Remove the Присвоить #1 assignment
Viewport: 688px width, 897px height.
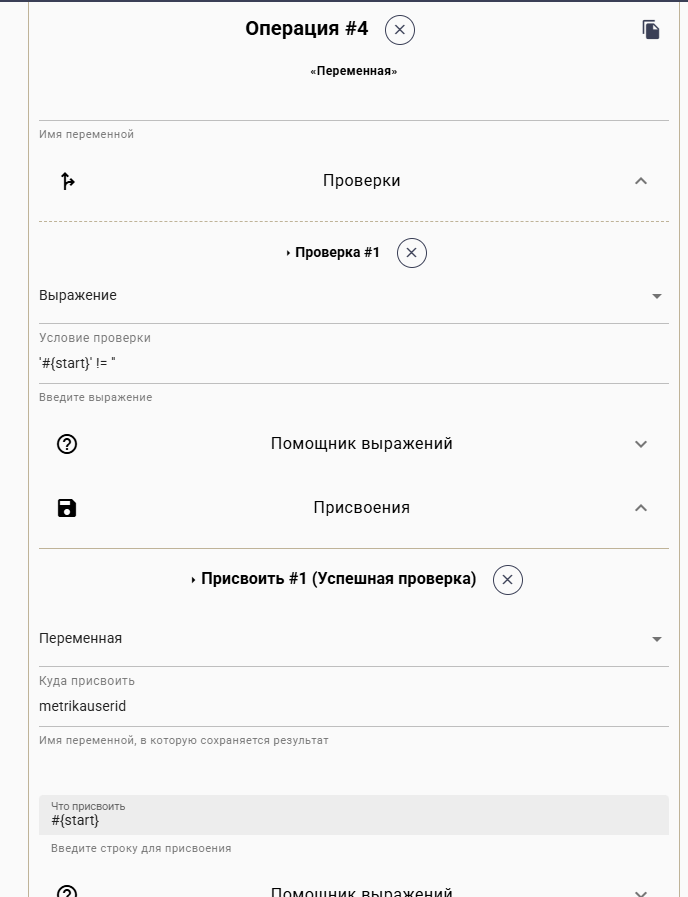[507, 580]
